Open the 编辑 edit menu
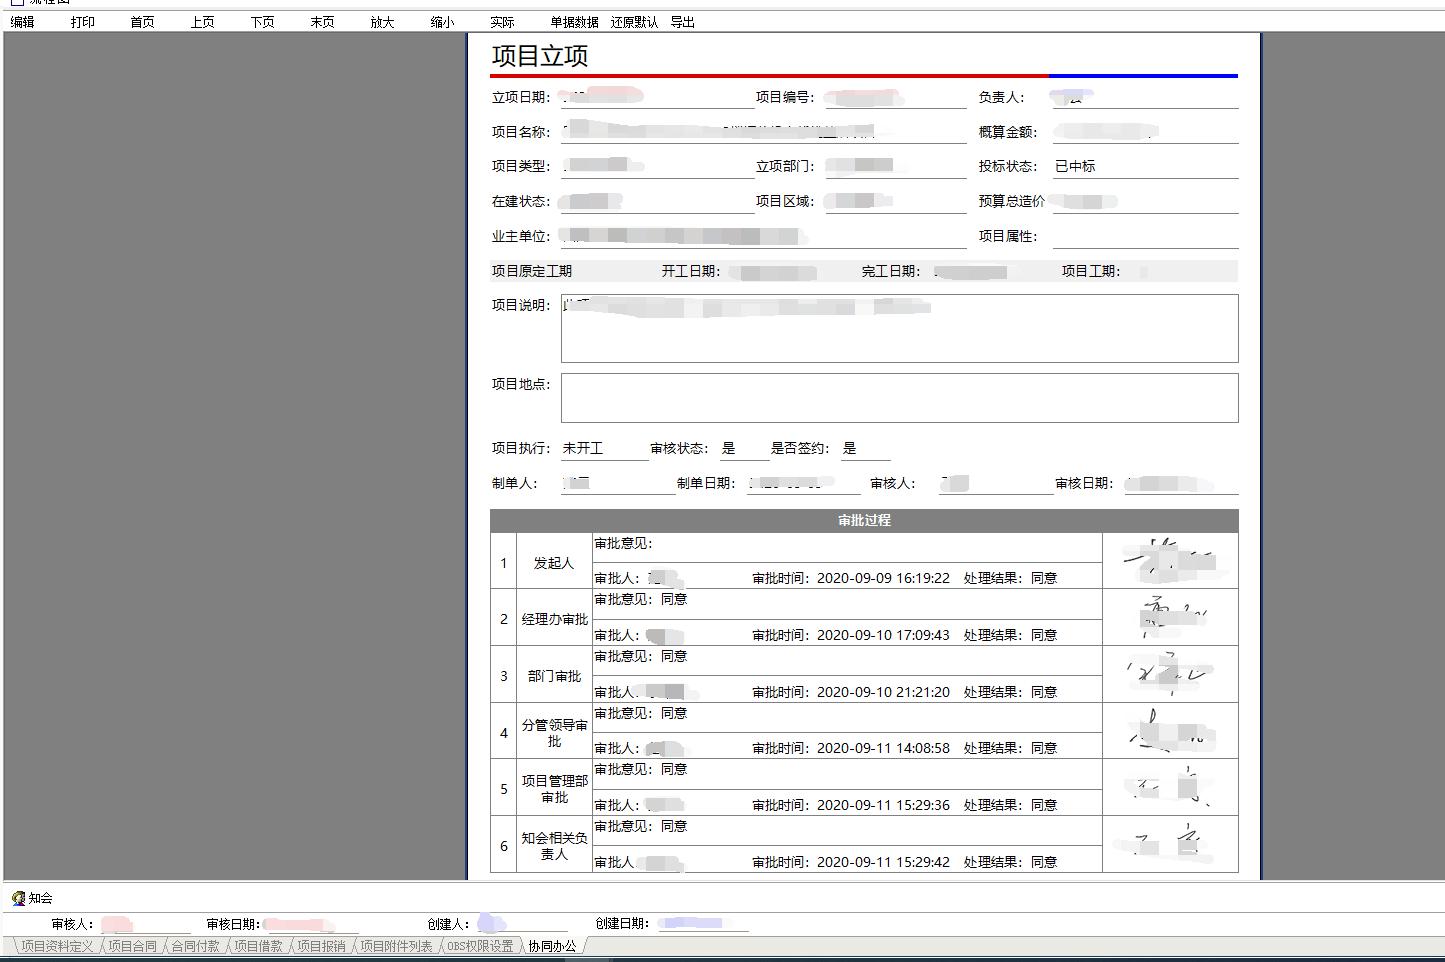 pyautogui.click(x=23, y=22)
